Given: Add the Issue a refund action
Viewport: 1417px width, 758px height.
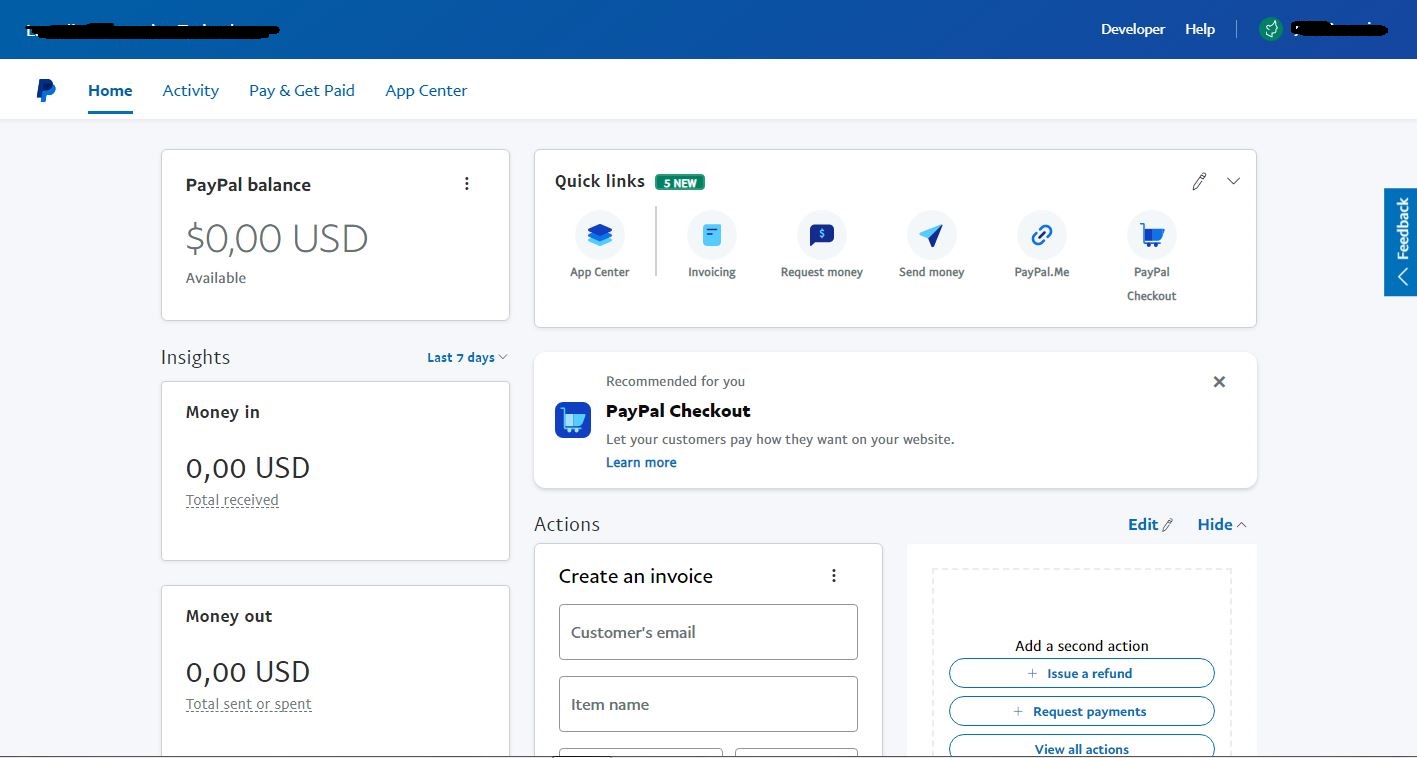Looking at the screenshot, I should click(x=1082, y=673).
